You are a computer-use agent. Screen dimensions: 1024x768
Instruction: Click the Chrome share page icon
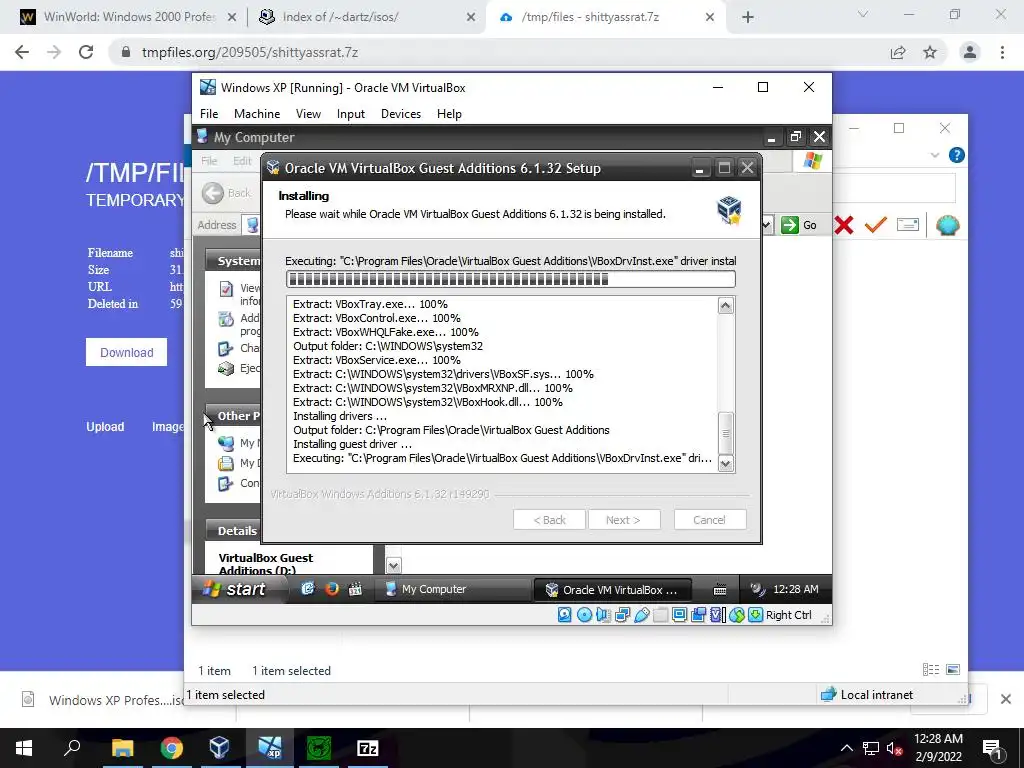[x=898, y=52]
